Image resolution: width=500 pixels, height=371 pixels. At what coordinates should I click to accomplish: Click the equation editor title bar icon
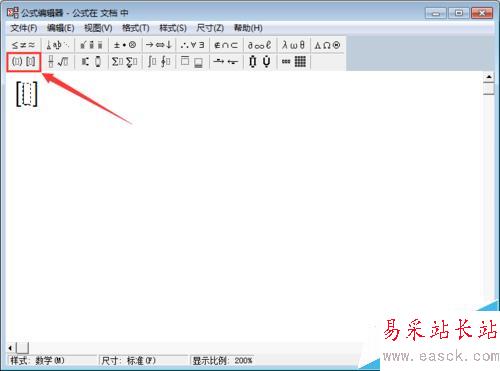point(13,13)
